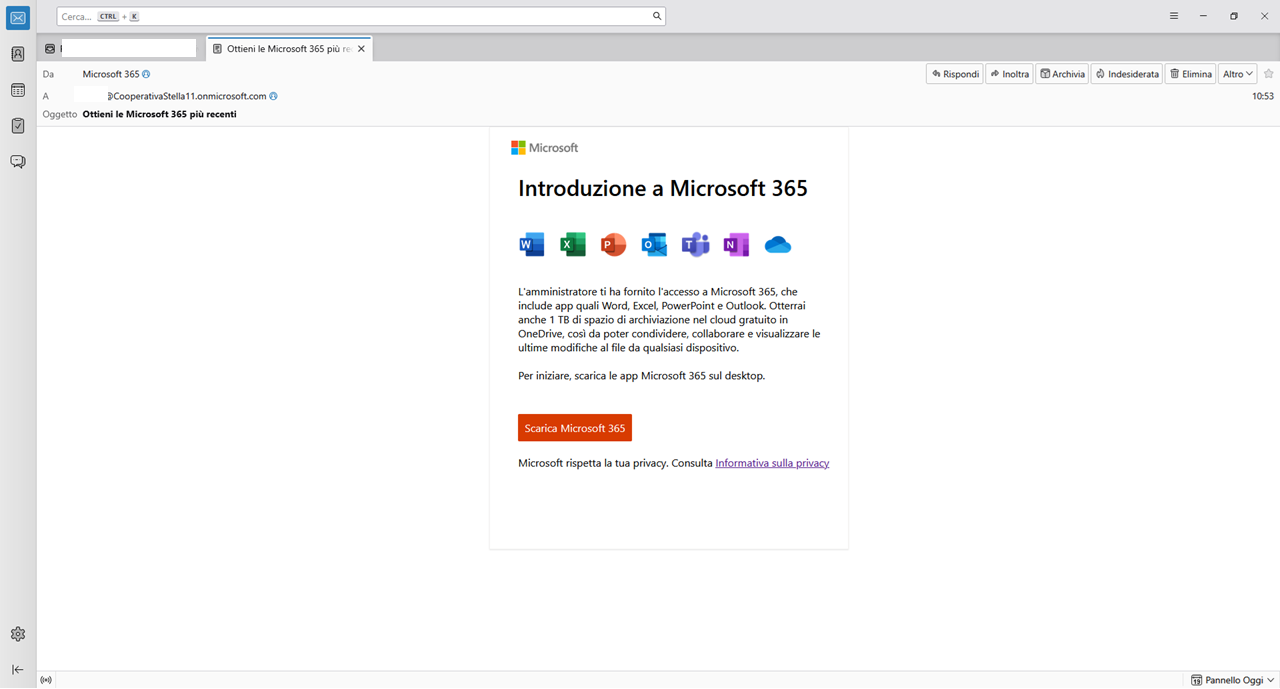Click the contact icon next to sender Microsoft 365
Screen dimensions: 1280x689
pyautogui.click(x=146, y=74)
